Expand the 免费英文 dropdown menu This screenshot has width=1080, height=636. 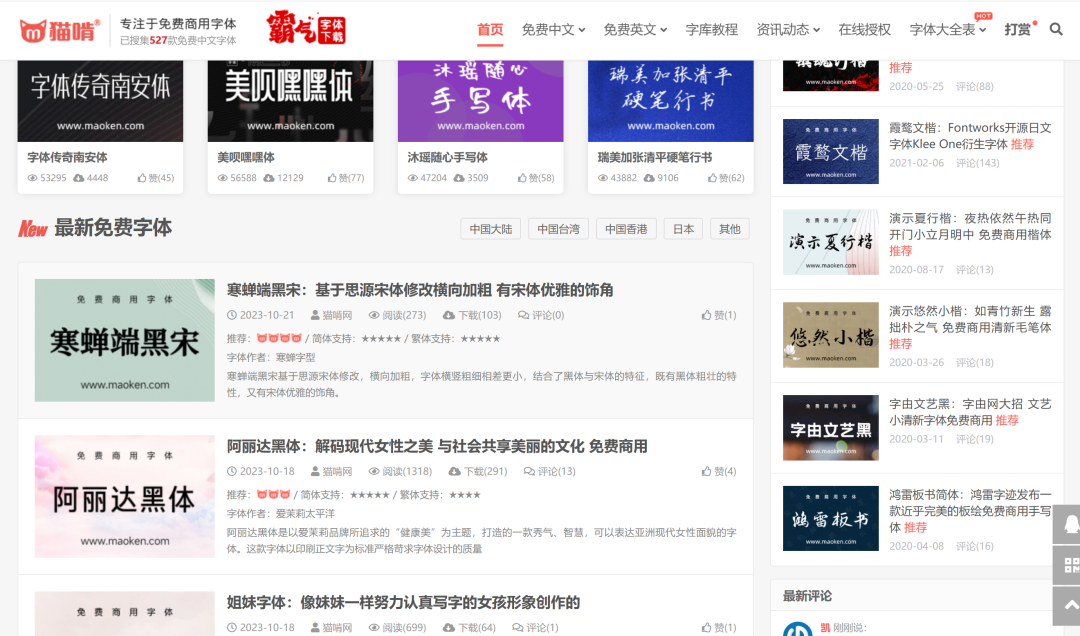coord(635,30)
